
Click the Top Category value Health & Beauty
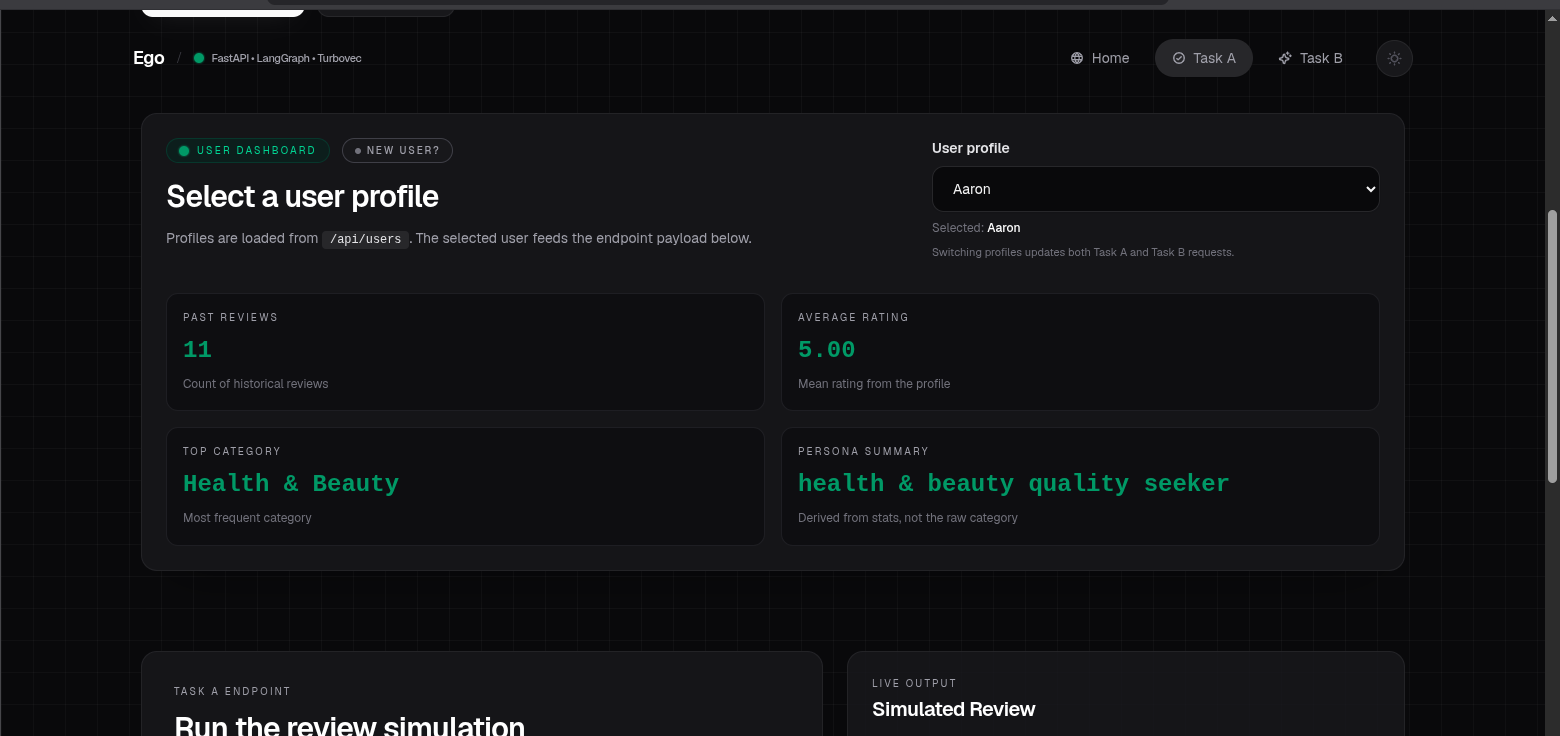point(291,484)
